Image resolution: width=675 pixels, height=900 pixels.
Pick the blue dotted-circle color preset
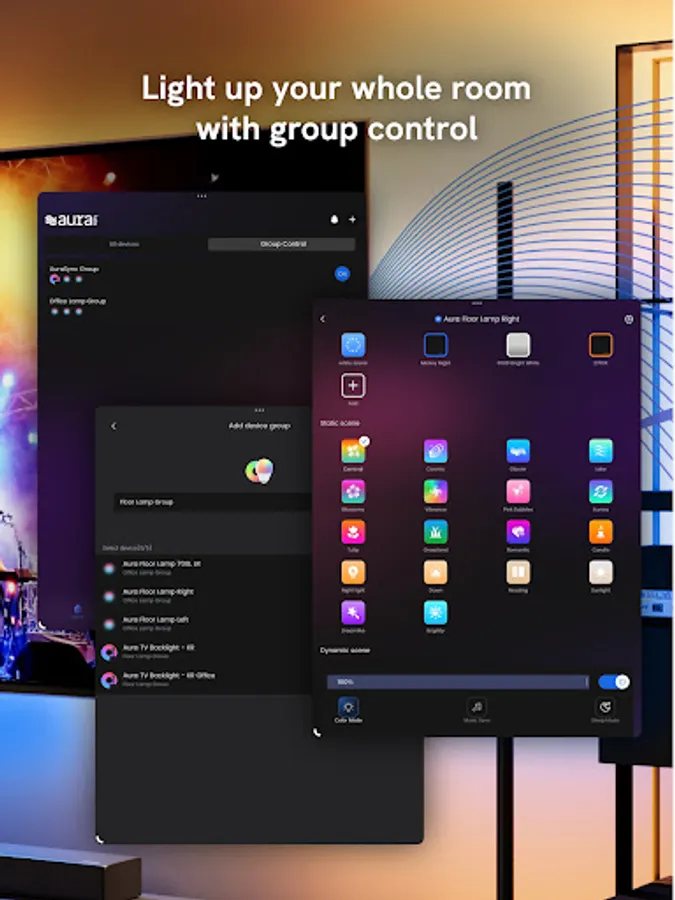point(353,345)
